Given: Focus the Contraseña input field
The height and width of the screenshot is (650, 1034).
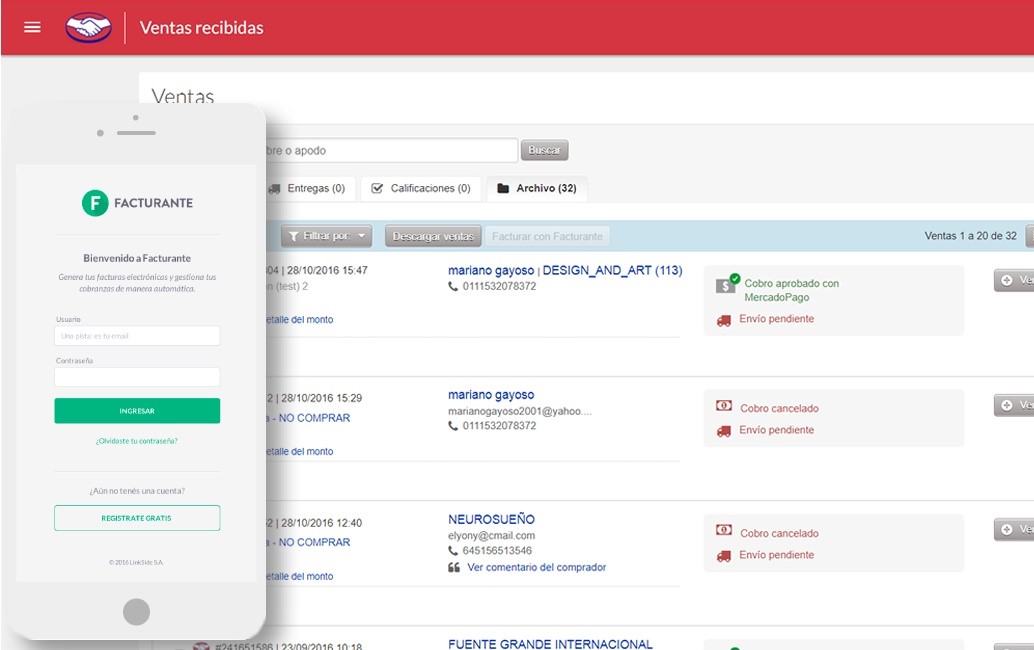Looking at the screenshot, I should coord(137,377).
